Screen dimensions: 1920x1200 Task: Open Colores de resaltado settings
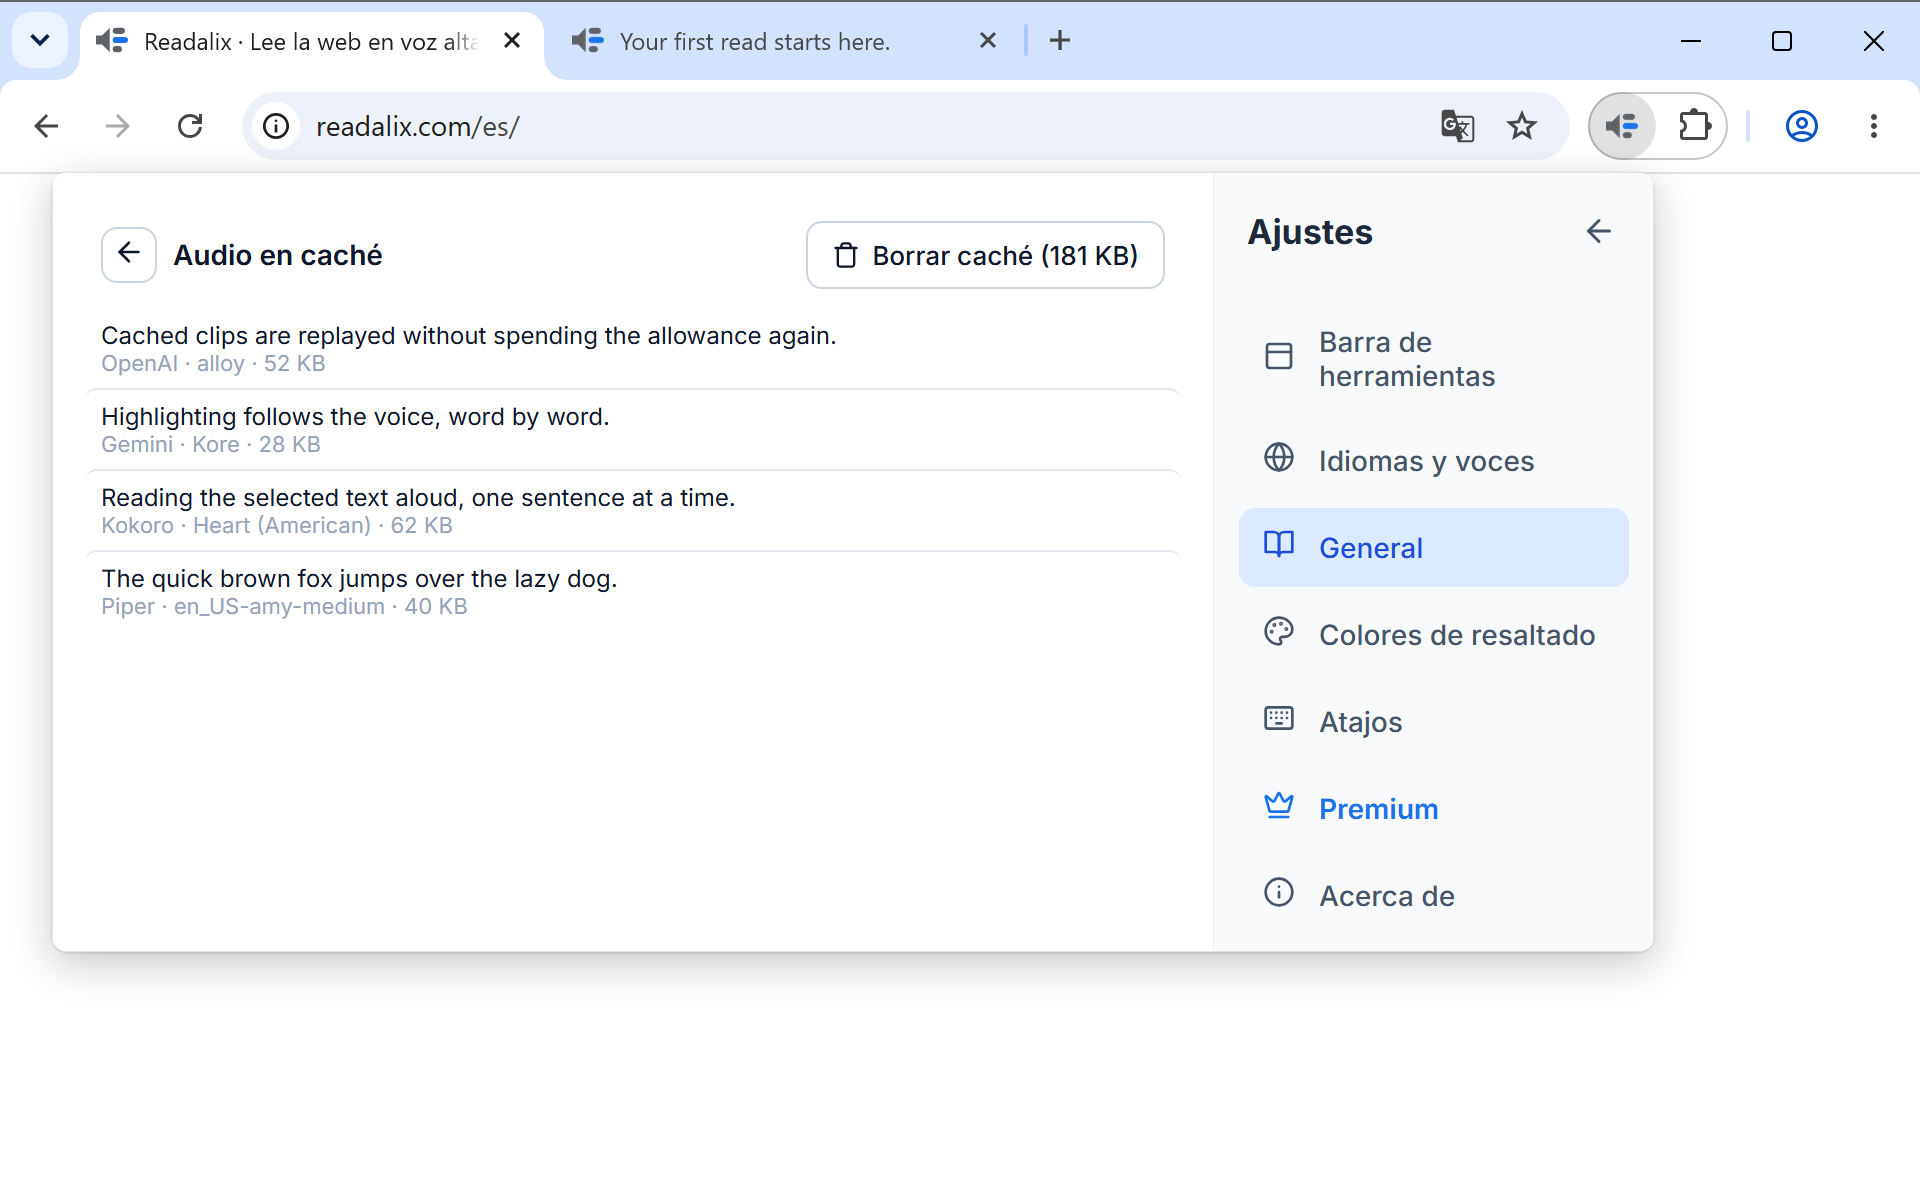pyautogui.click(x=1433, y=634)
